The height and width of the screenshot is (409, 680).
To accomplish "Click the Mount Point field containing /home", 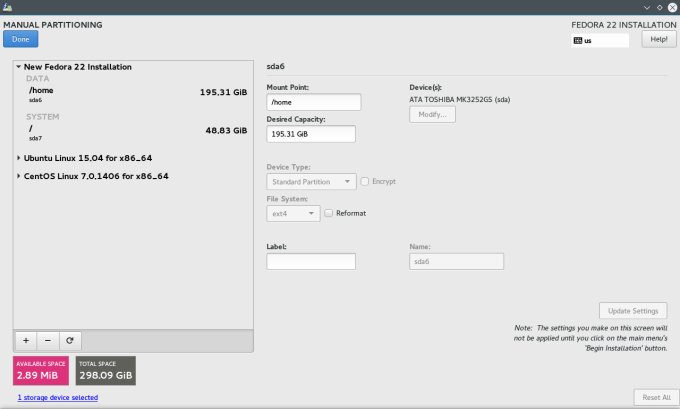I will point(314,102).
